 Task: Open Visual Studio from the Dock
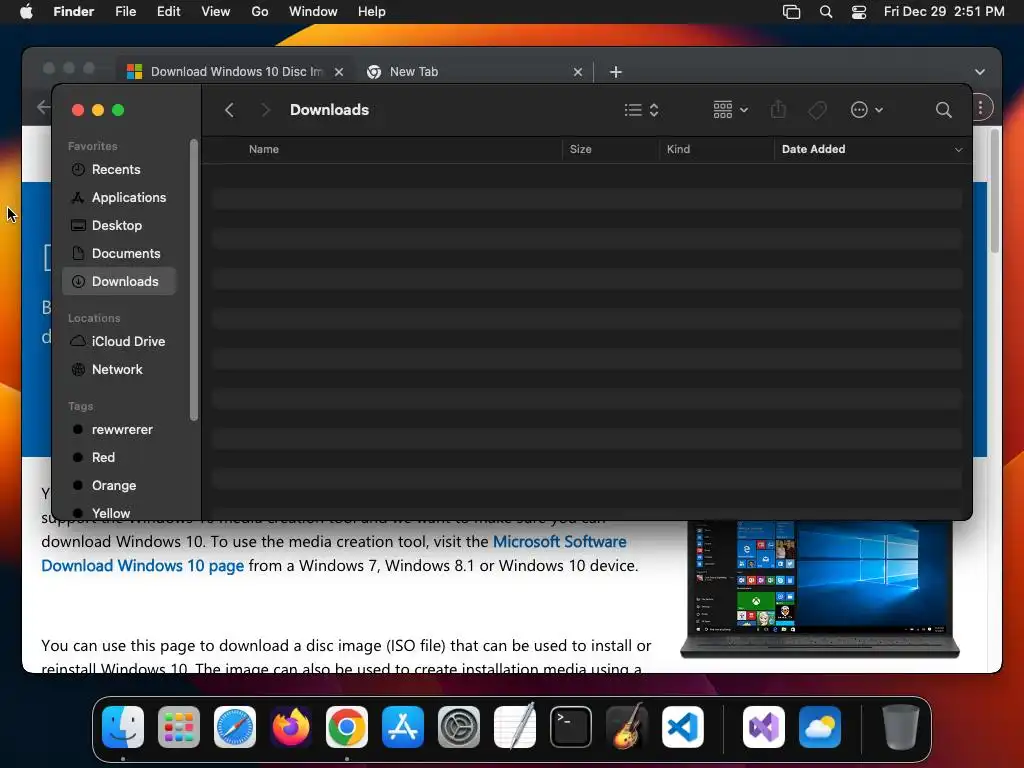pyautogui.click(x=763, y=727)
